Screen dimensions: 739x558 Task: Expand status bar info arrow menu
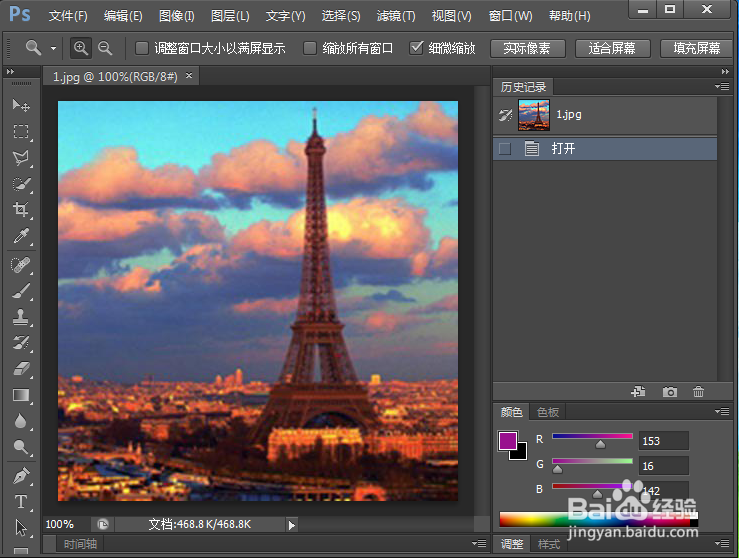[292, 525]
